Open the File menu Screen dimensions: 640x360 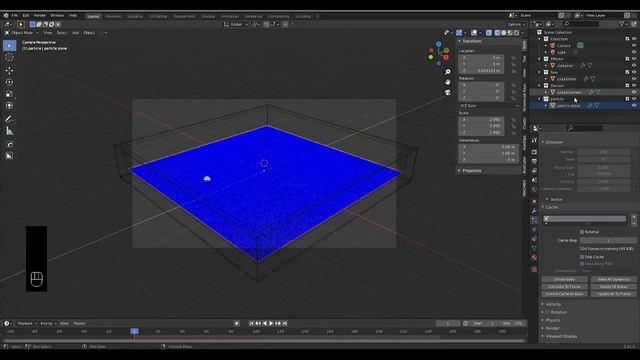click(15, 16)
